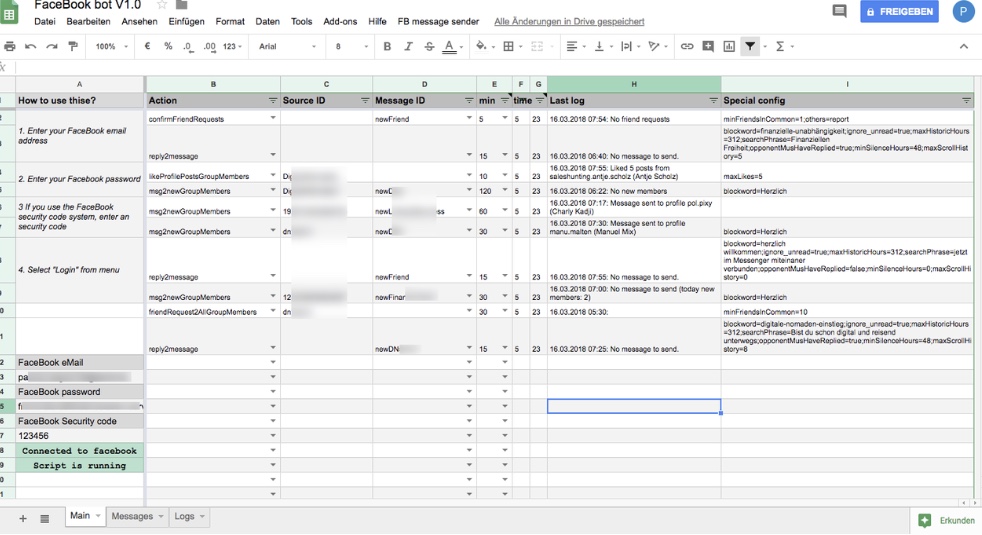
Task: Open the Datei menu
Action: [x=44, y=21]
